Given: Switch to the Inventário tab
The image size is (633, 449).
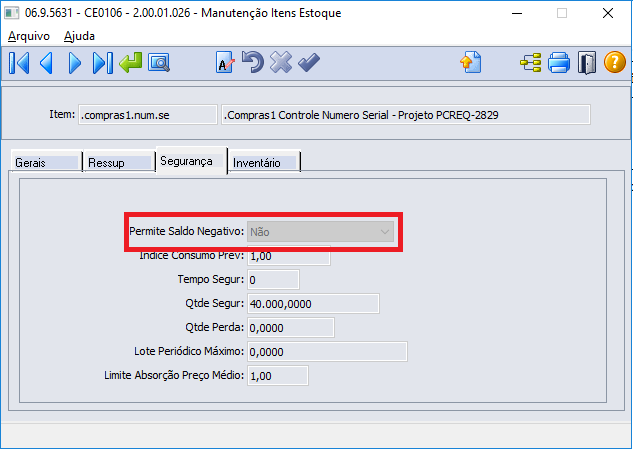Looking at the screenshot, I should pos(264,162).
